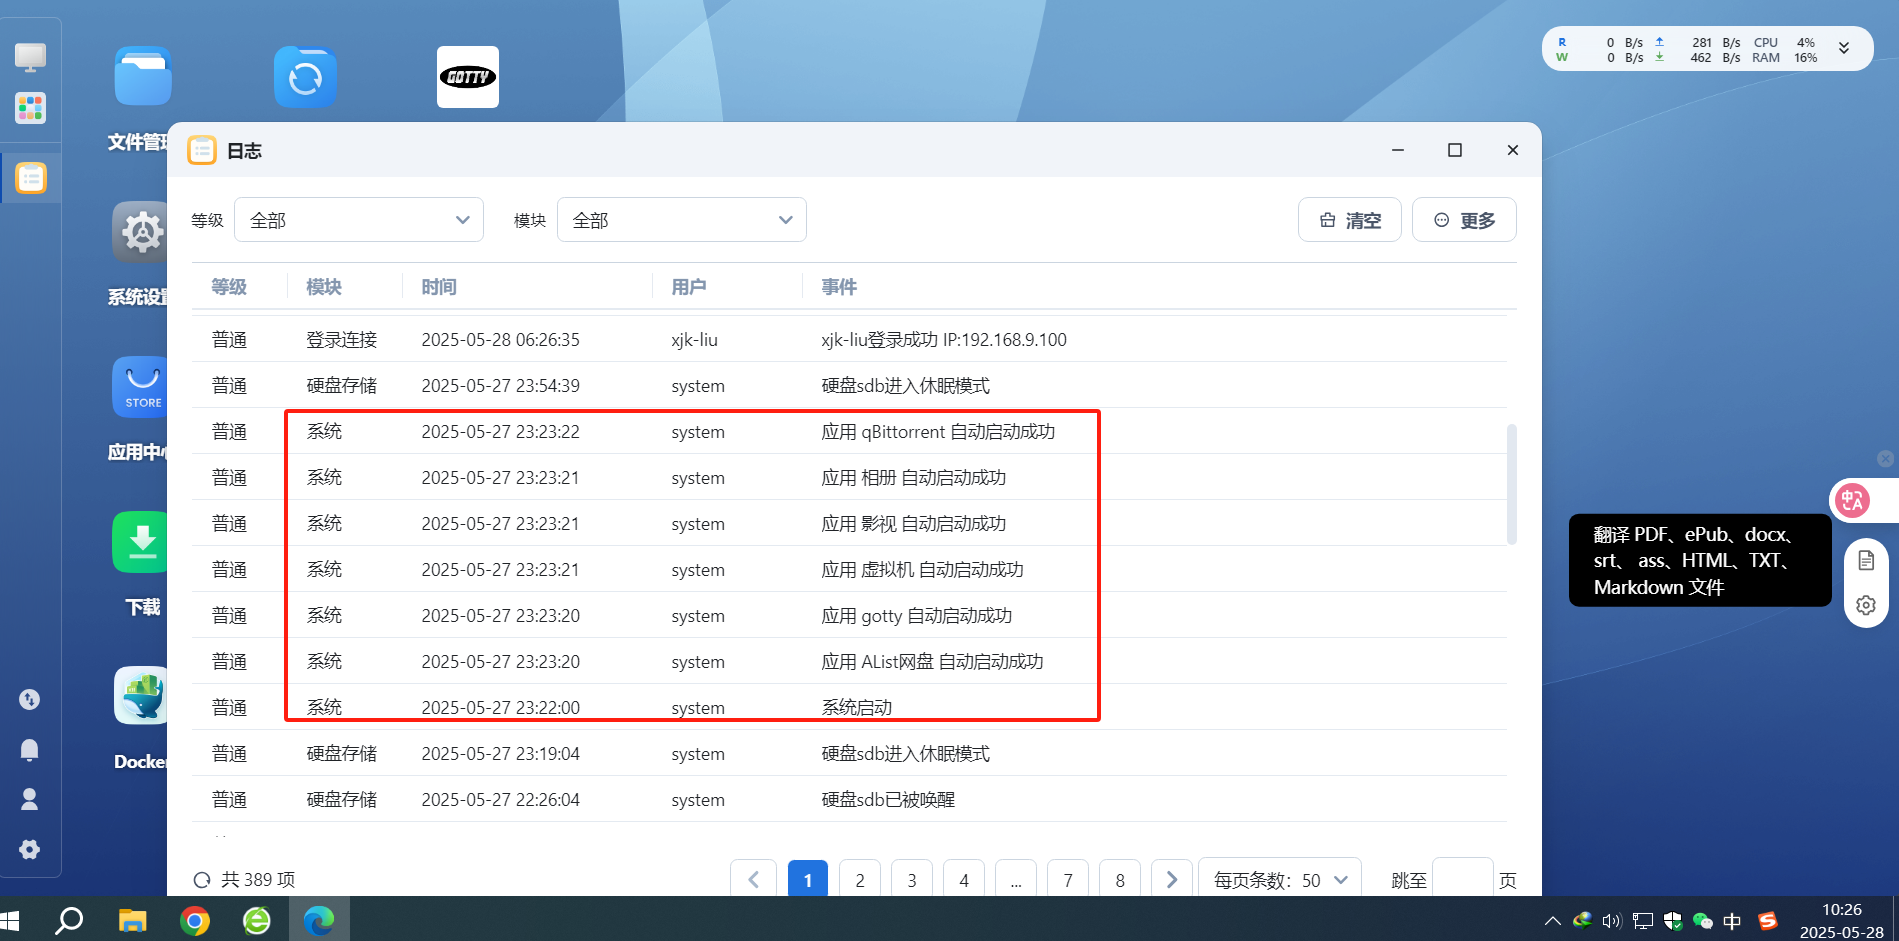Select page 1 in pagination
This screenshot has height=941, width=1899.
point(808,880)
